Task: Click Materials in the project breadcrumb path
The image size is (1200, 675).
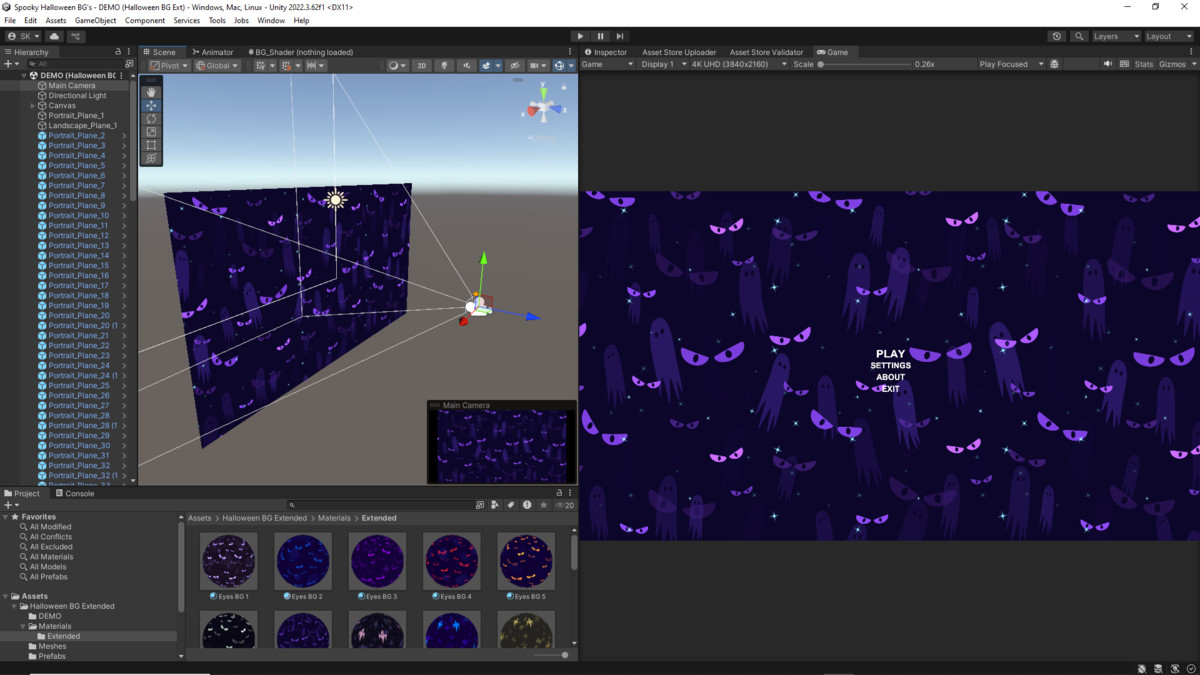Action: click(334, 518)
